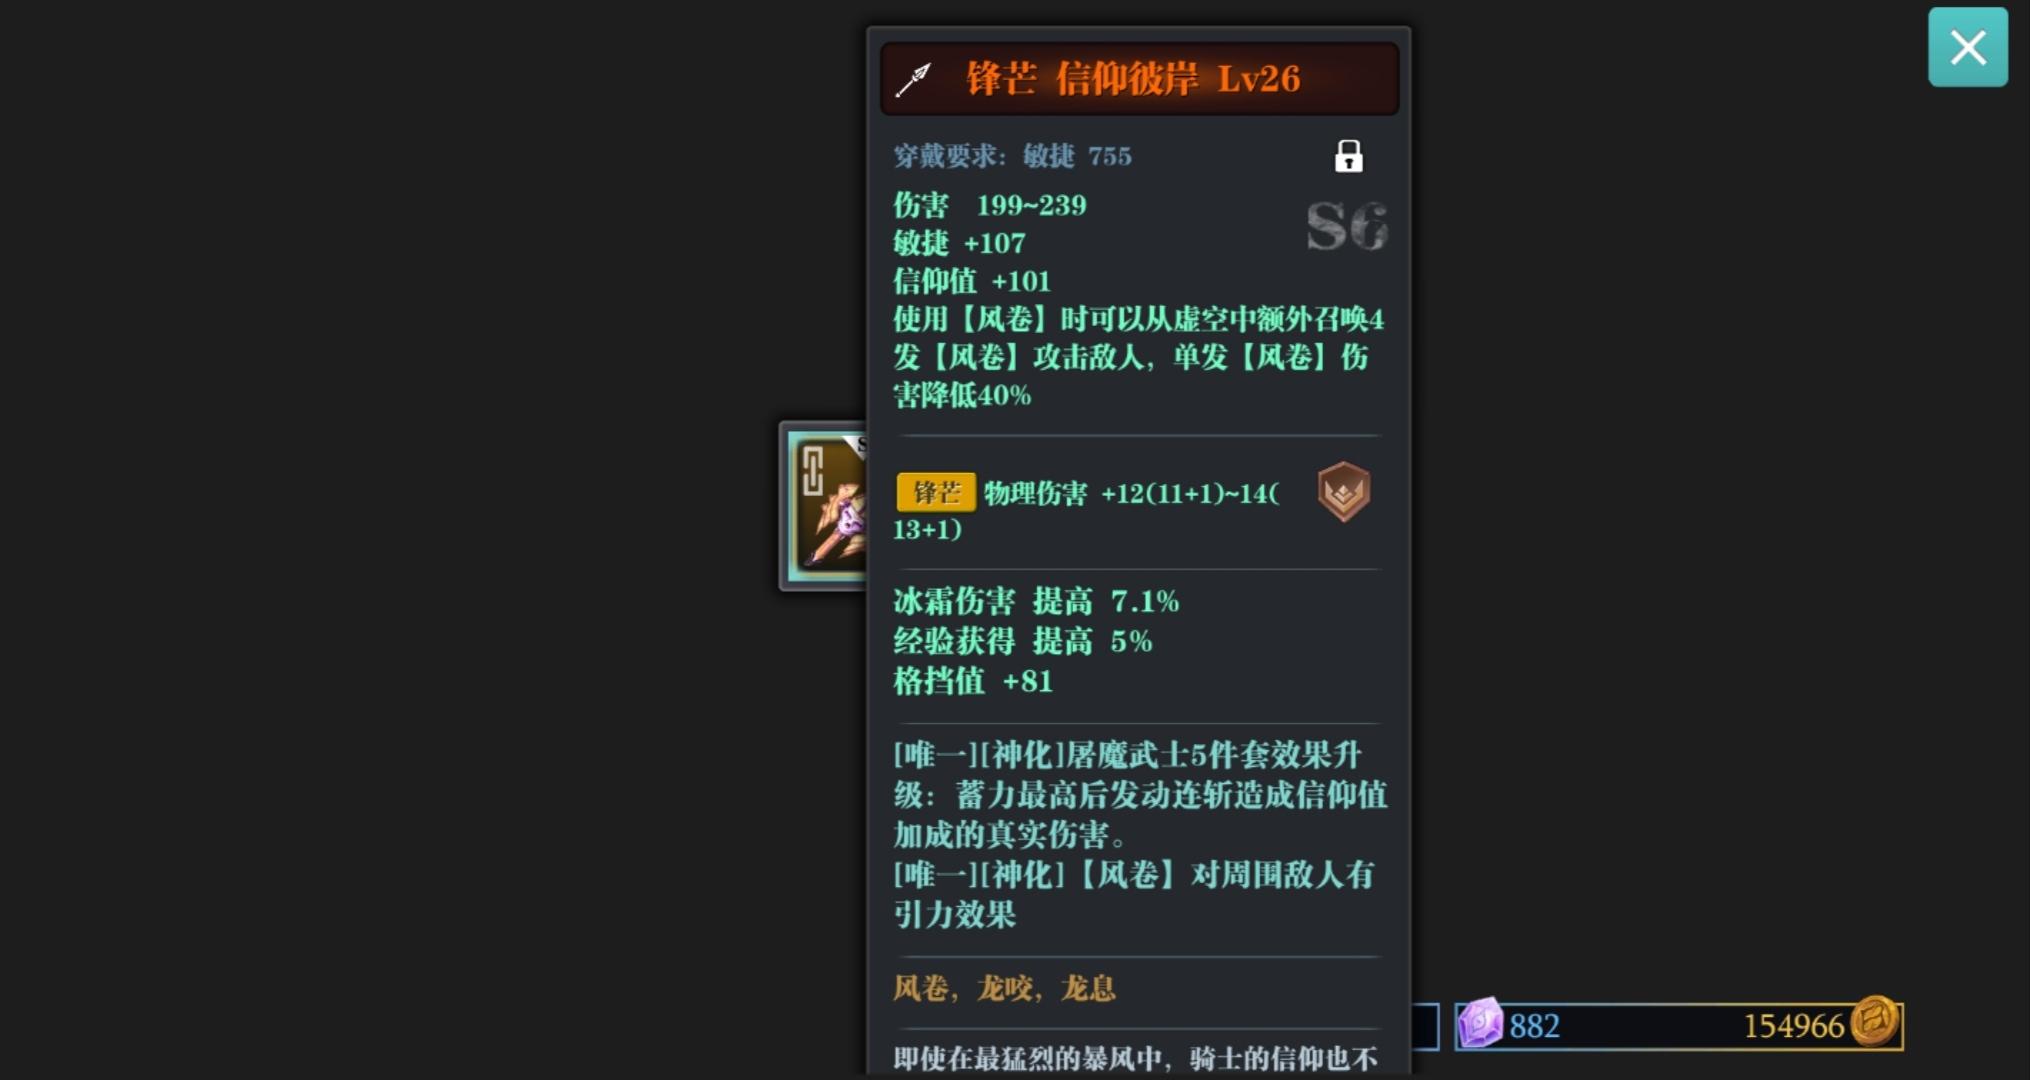Click the 伤害 199~239 stat line
This screenshot has height=1080, width=2030.
[990, 205]
